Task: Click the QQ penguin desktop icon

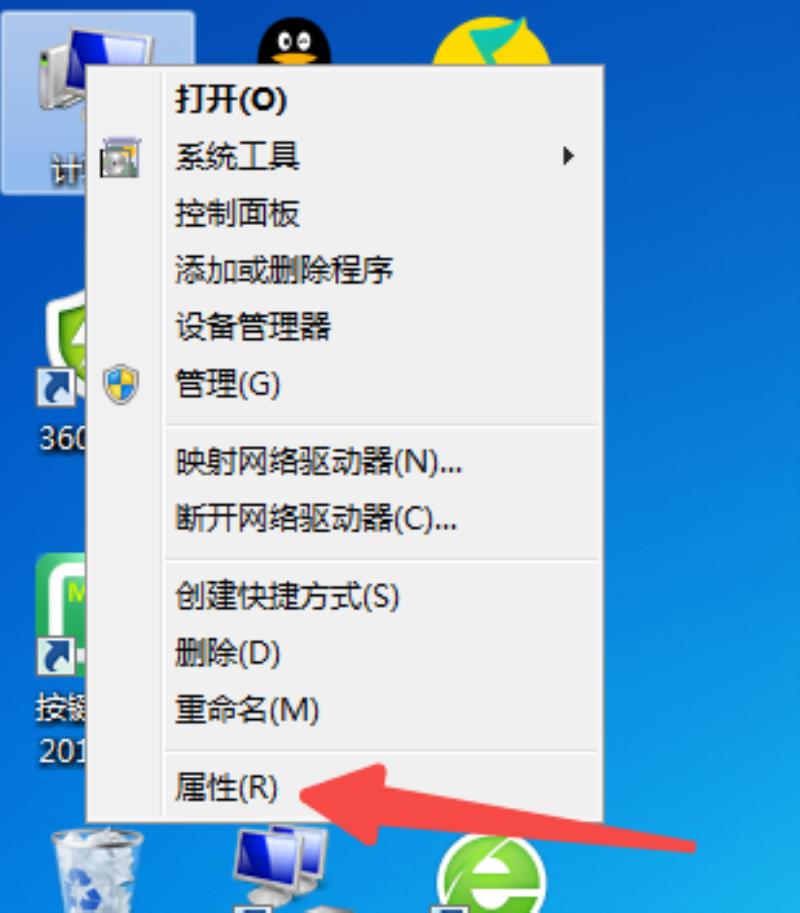Action: [294, 42]
